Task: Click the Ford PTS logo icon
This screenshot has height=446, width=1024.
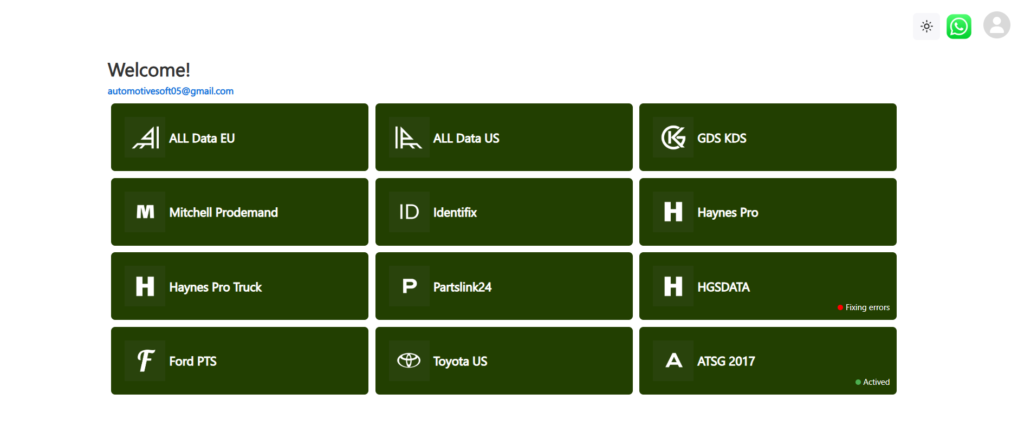Action: tap(145, 361)
